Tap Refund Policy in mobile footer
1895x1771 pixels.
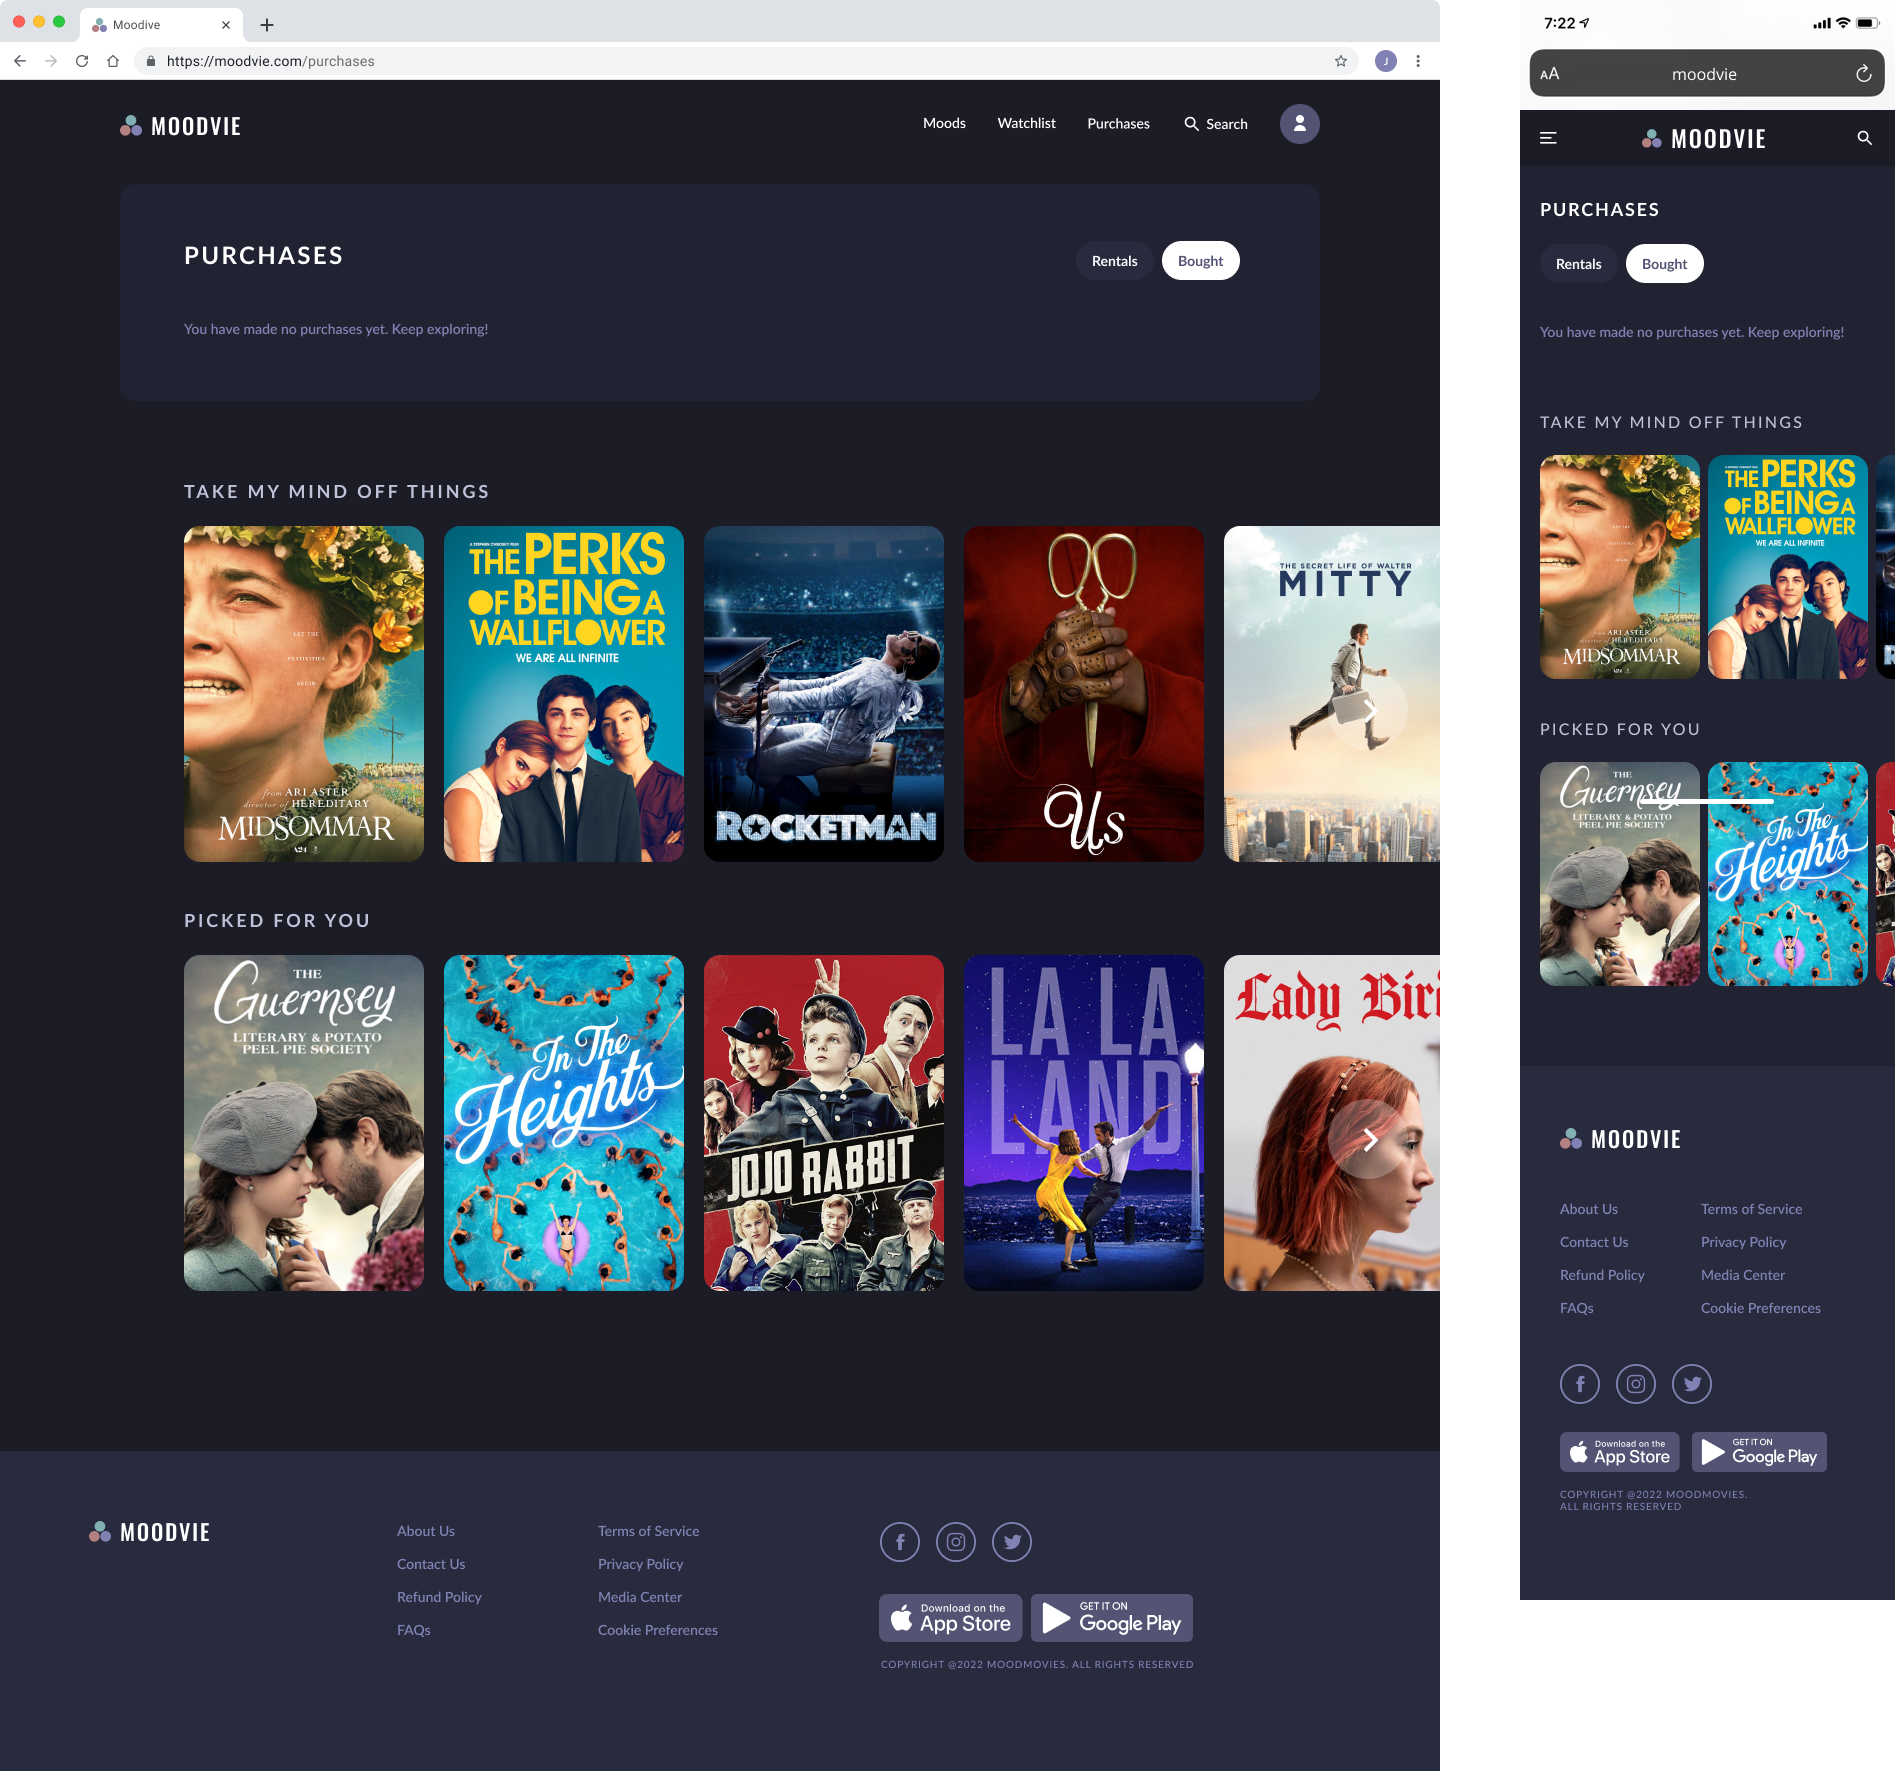[x=1602, y=1275]
